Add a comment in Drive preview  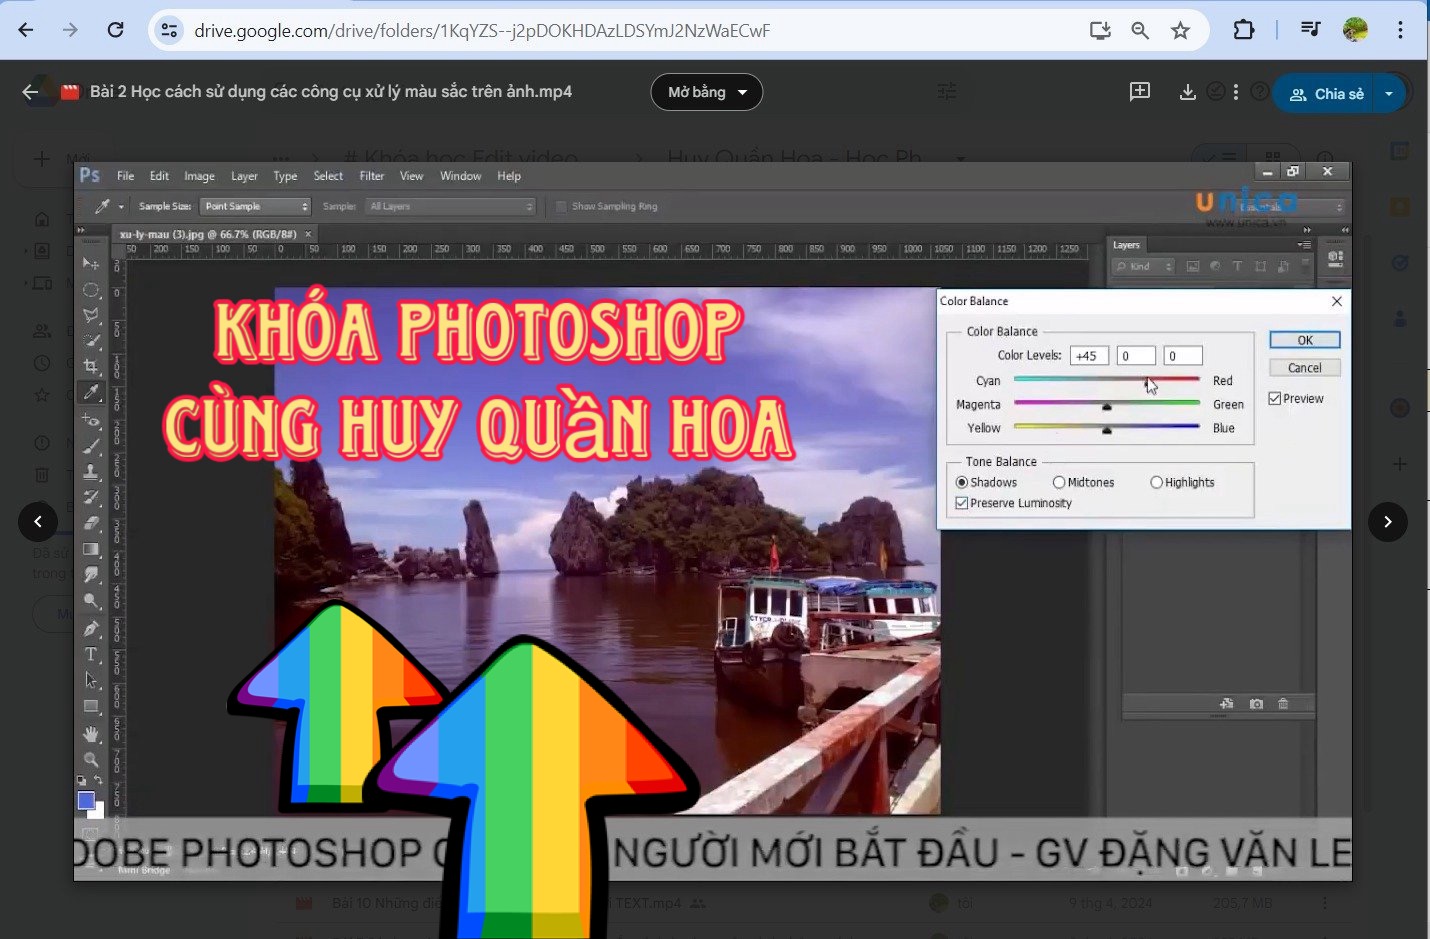(x=1140, y=92)
